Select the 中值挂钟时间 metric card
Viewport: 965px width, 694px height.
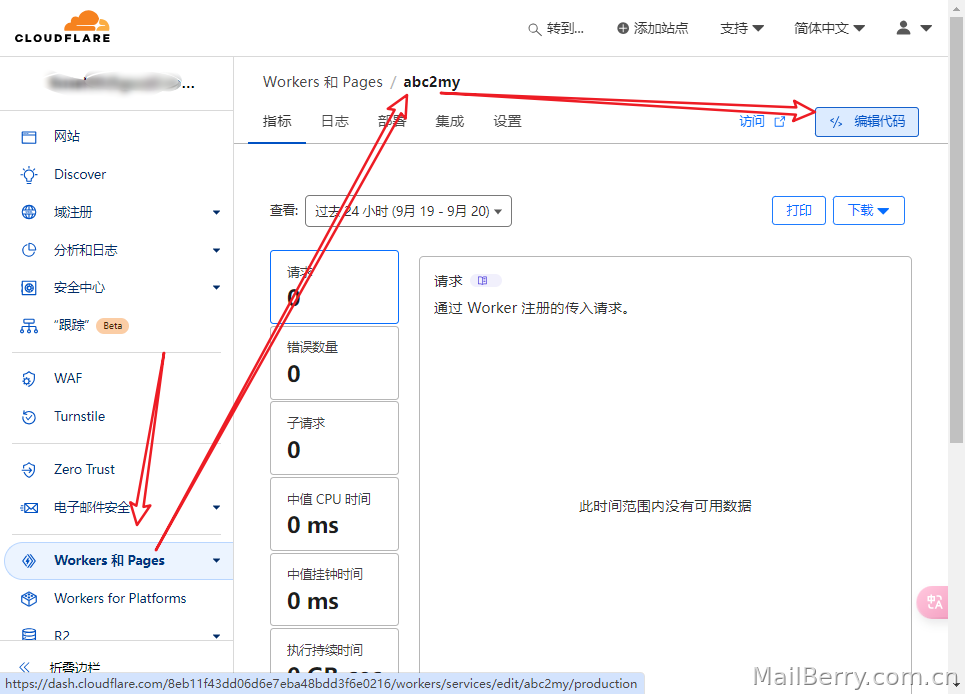(334, 590)
